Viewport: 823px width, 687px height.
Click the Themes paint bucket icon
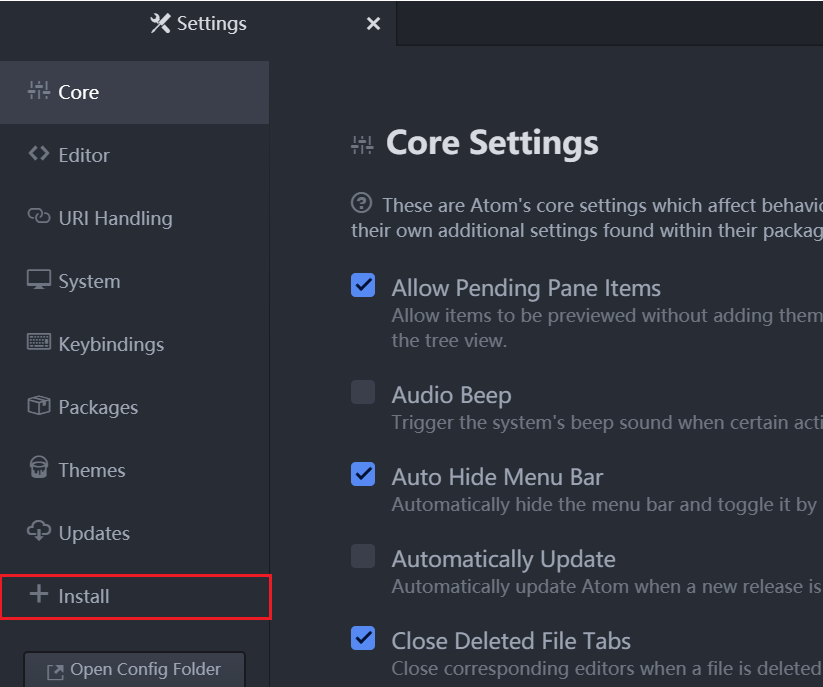[39, 469]
